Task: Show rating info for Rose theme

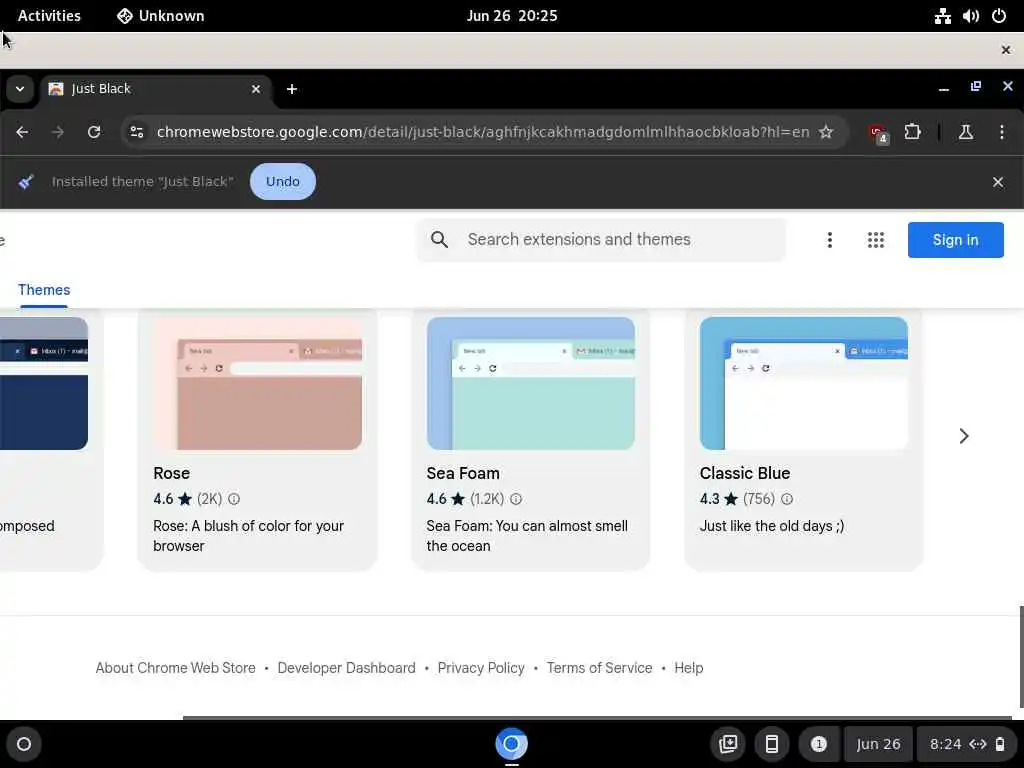Action: click(x=234, y=499)
